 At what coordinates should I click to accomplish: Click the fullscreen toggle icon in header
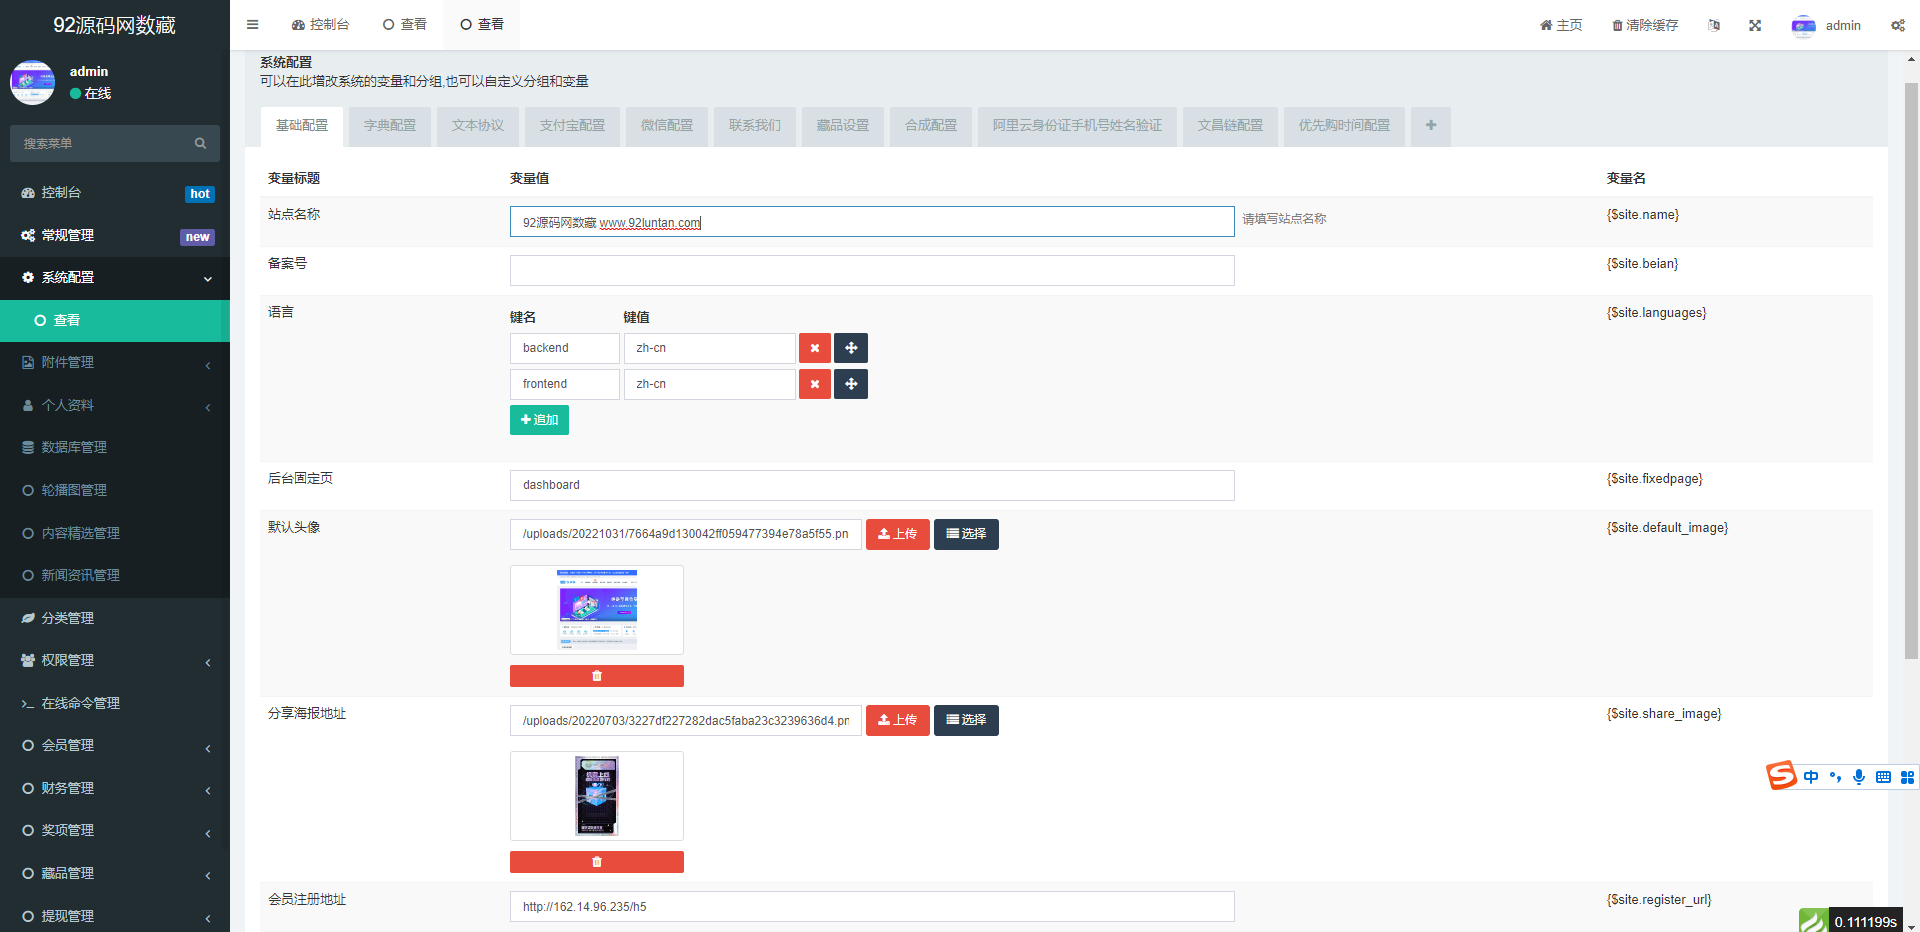coord(1755,25)
